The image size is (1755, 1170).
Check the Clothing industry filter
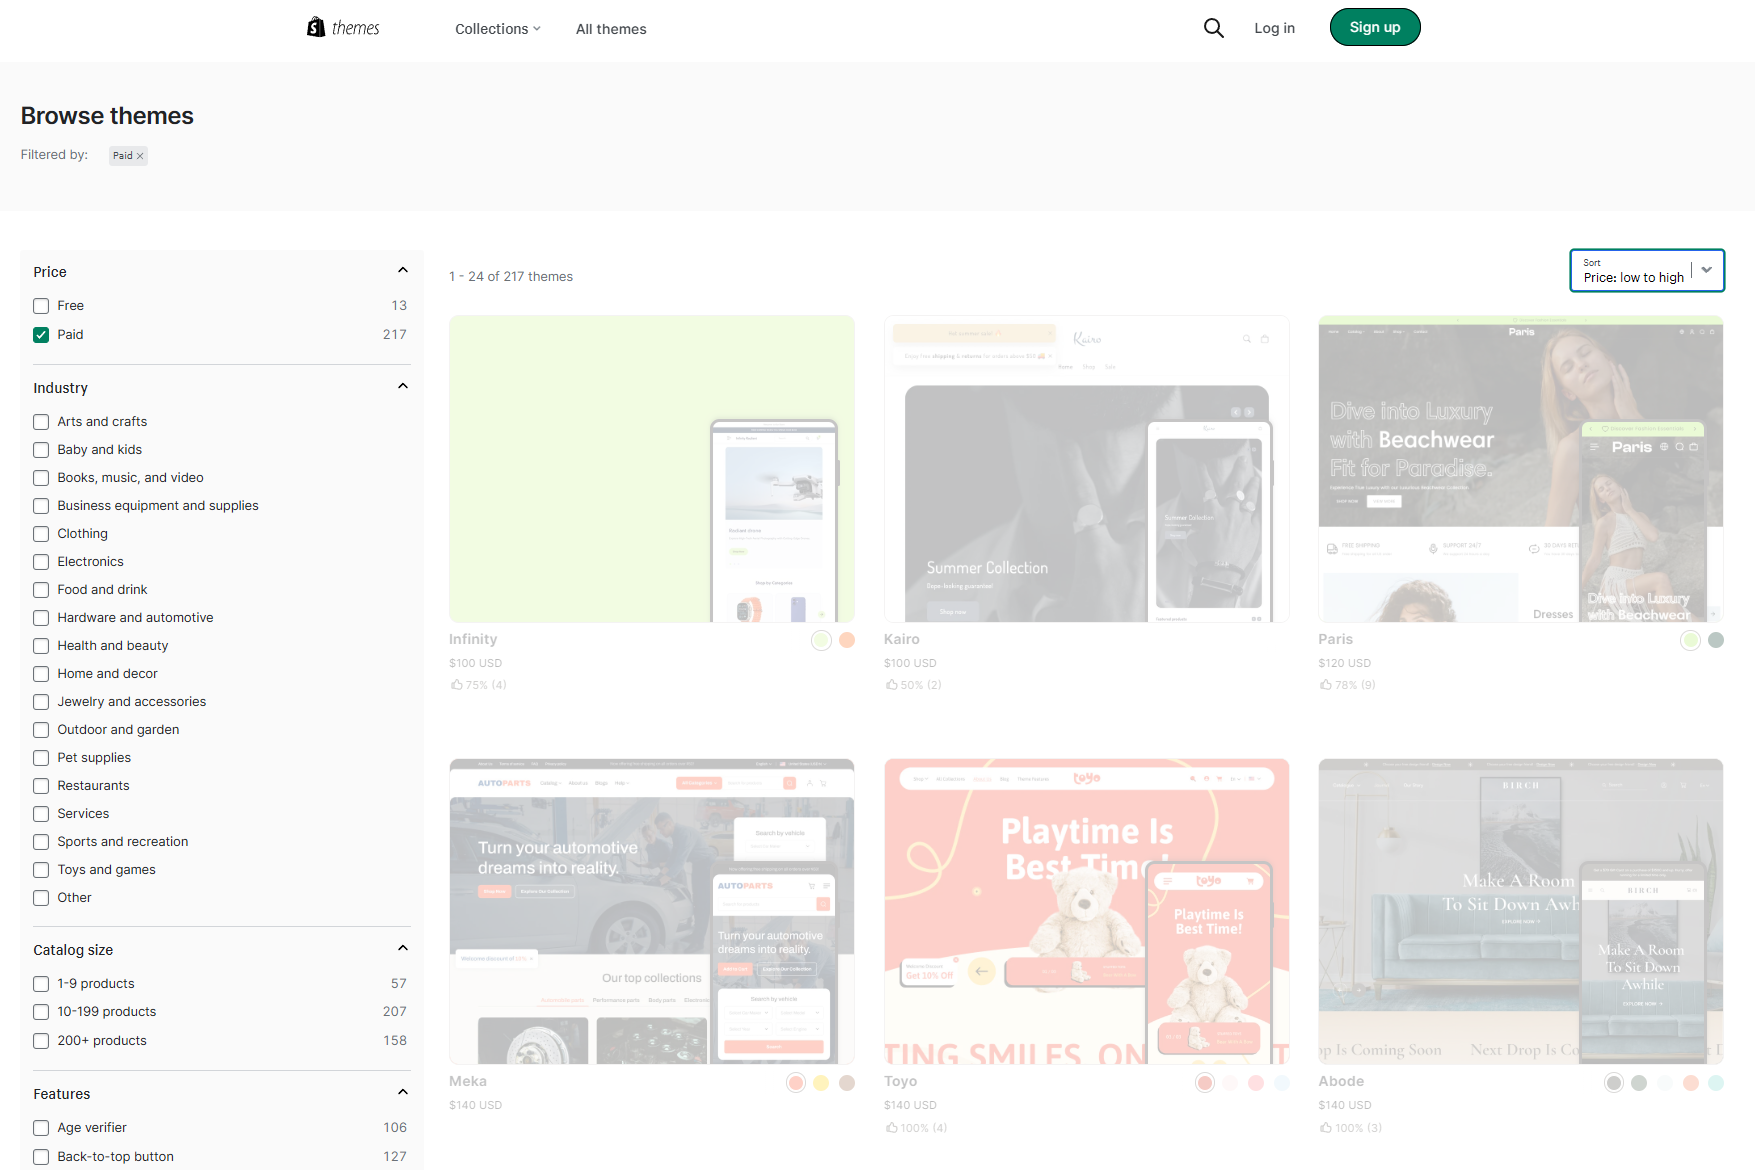tap(41, 534)
